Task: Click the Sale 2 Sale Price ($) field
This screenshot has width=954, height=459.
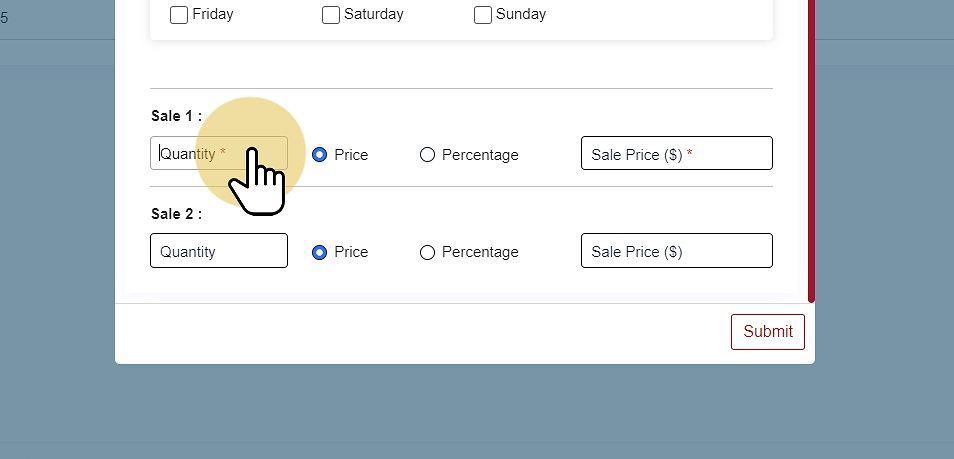Action: pyautogui.click(x=676, y=251)
